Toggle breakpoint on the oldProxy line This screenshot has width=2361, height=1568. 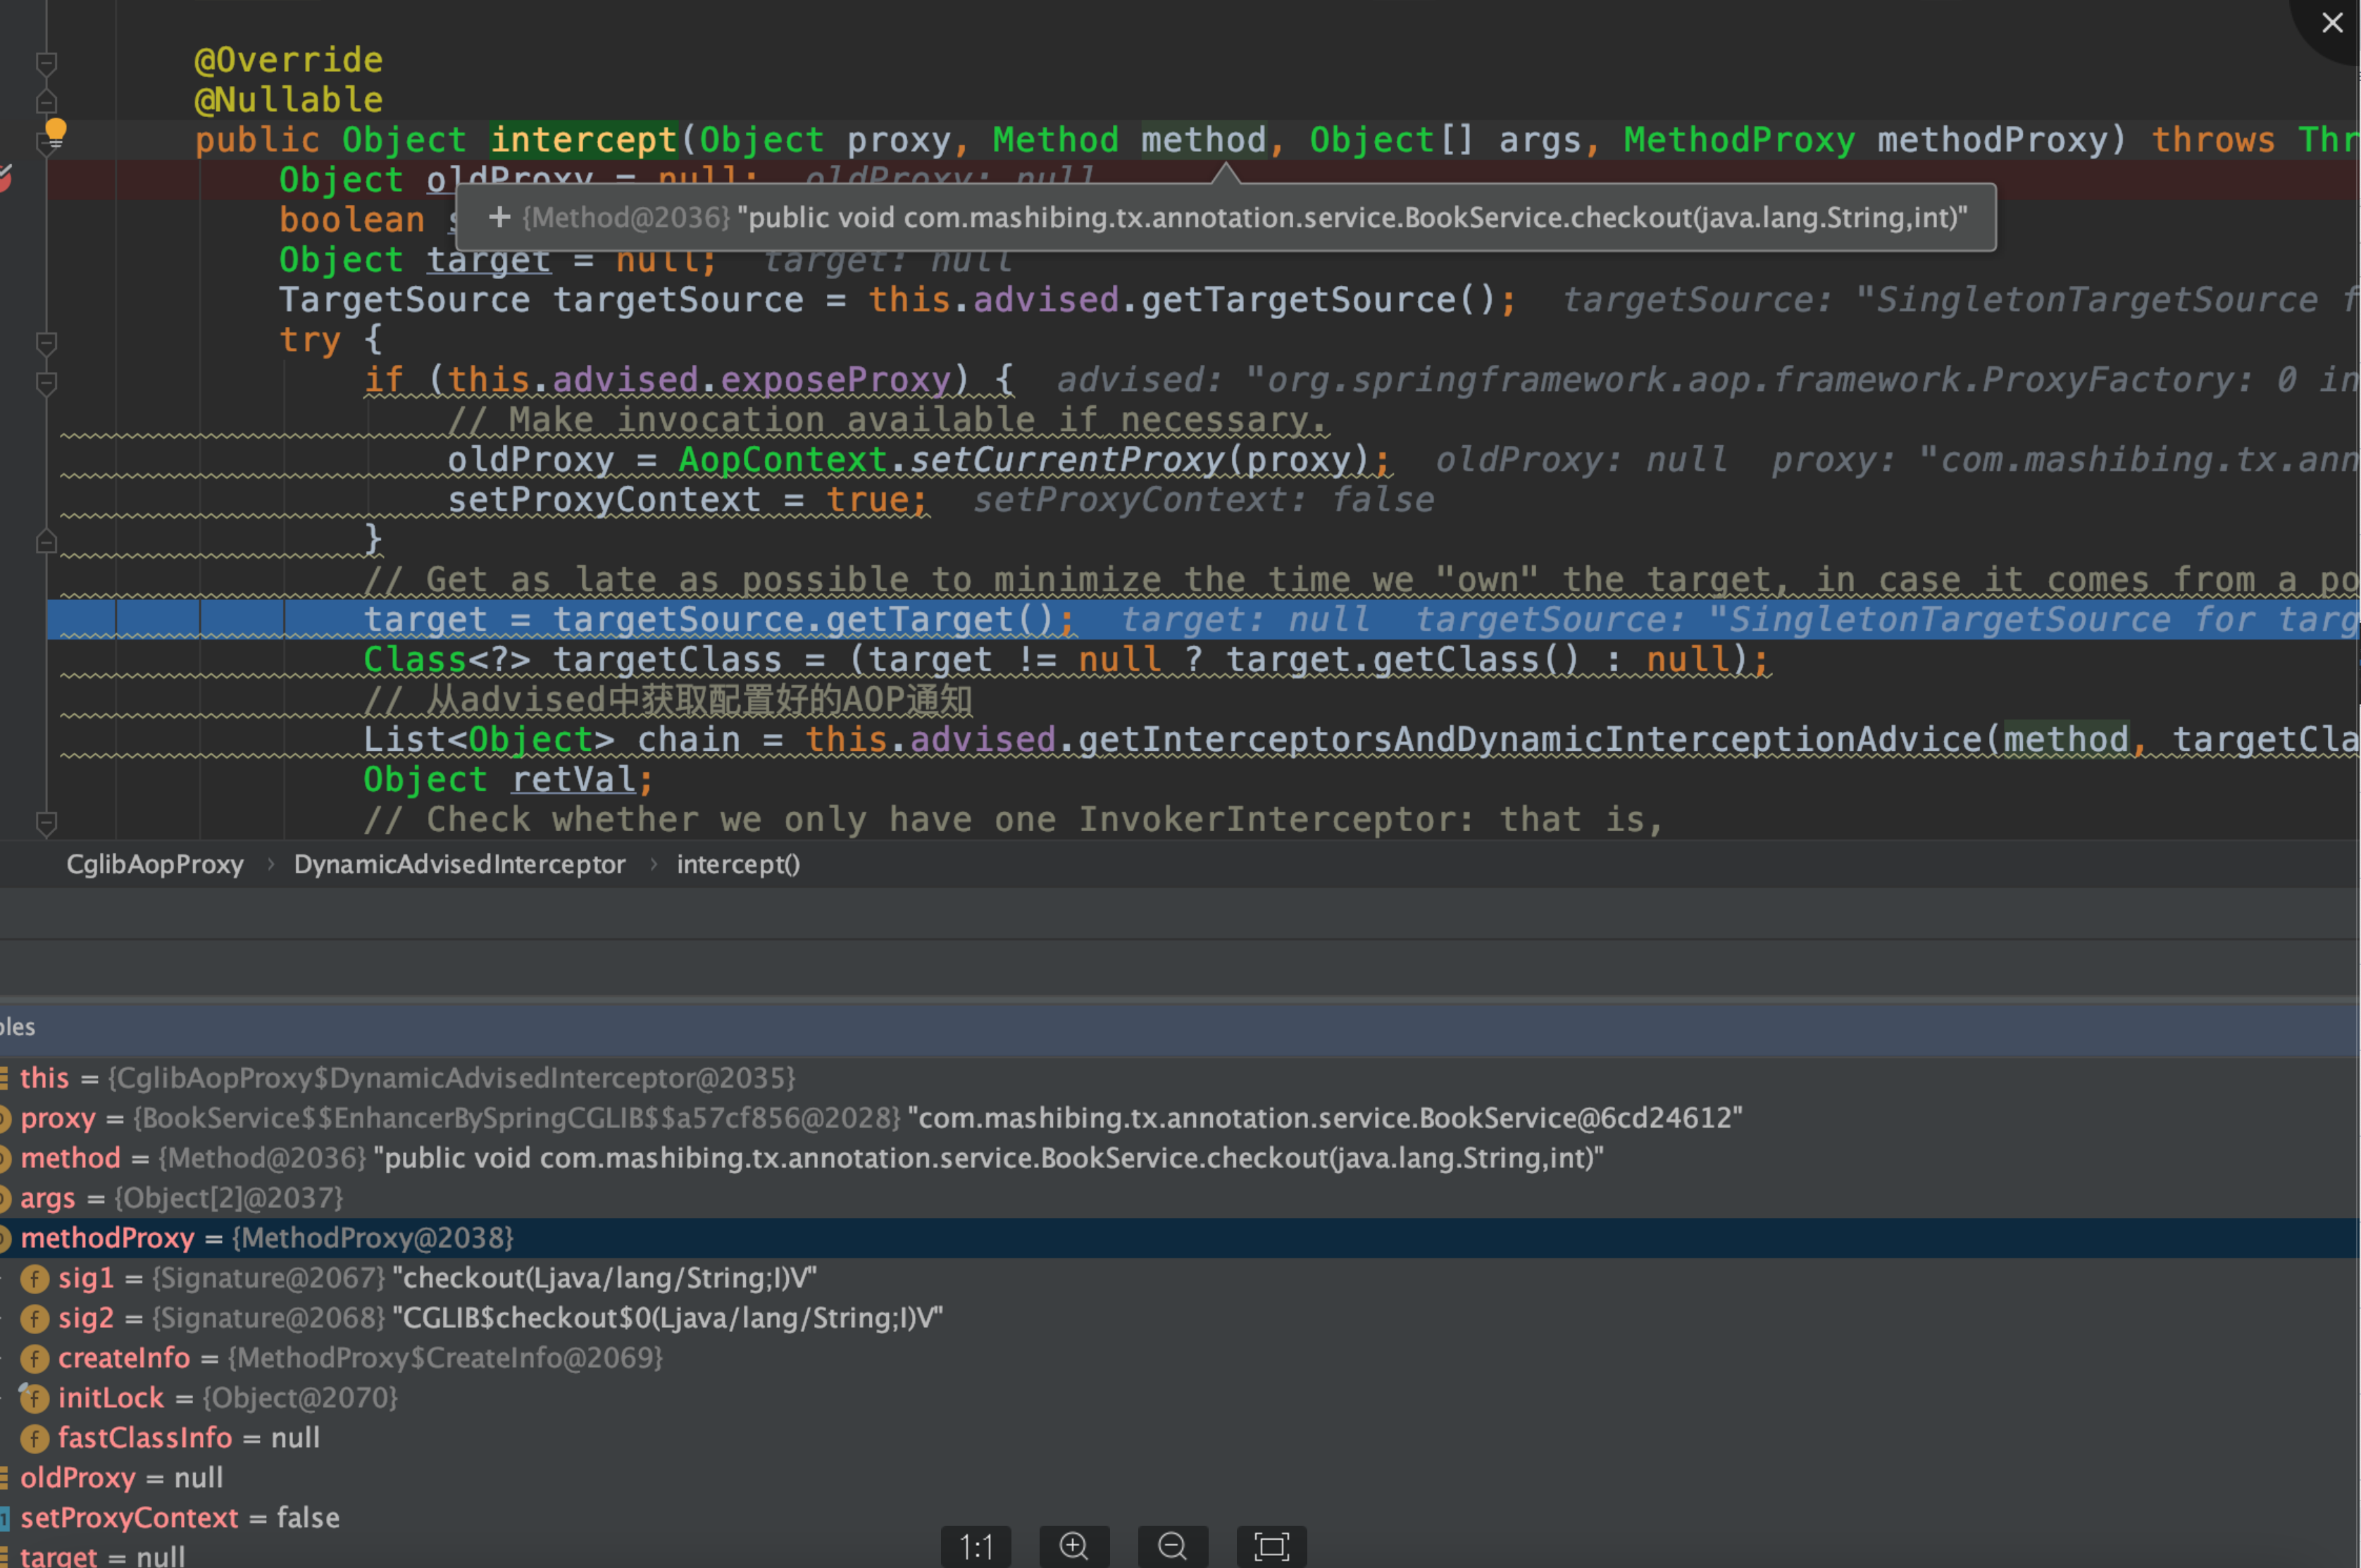[x=4, y=180]
